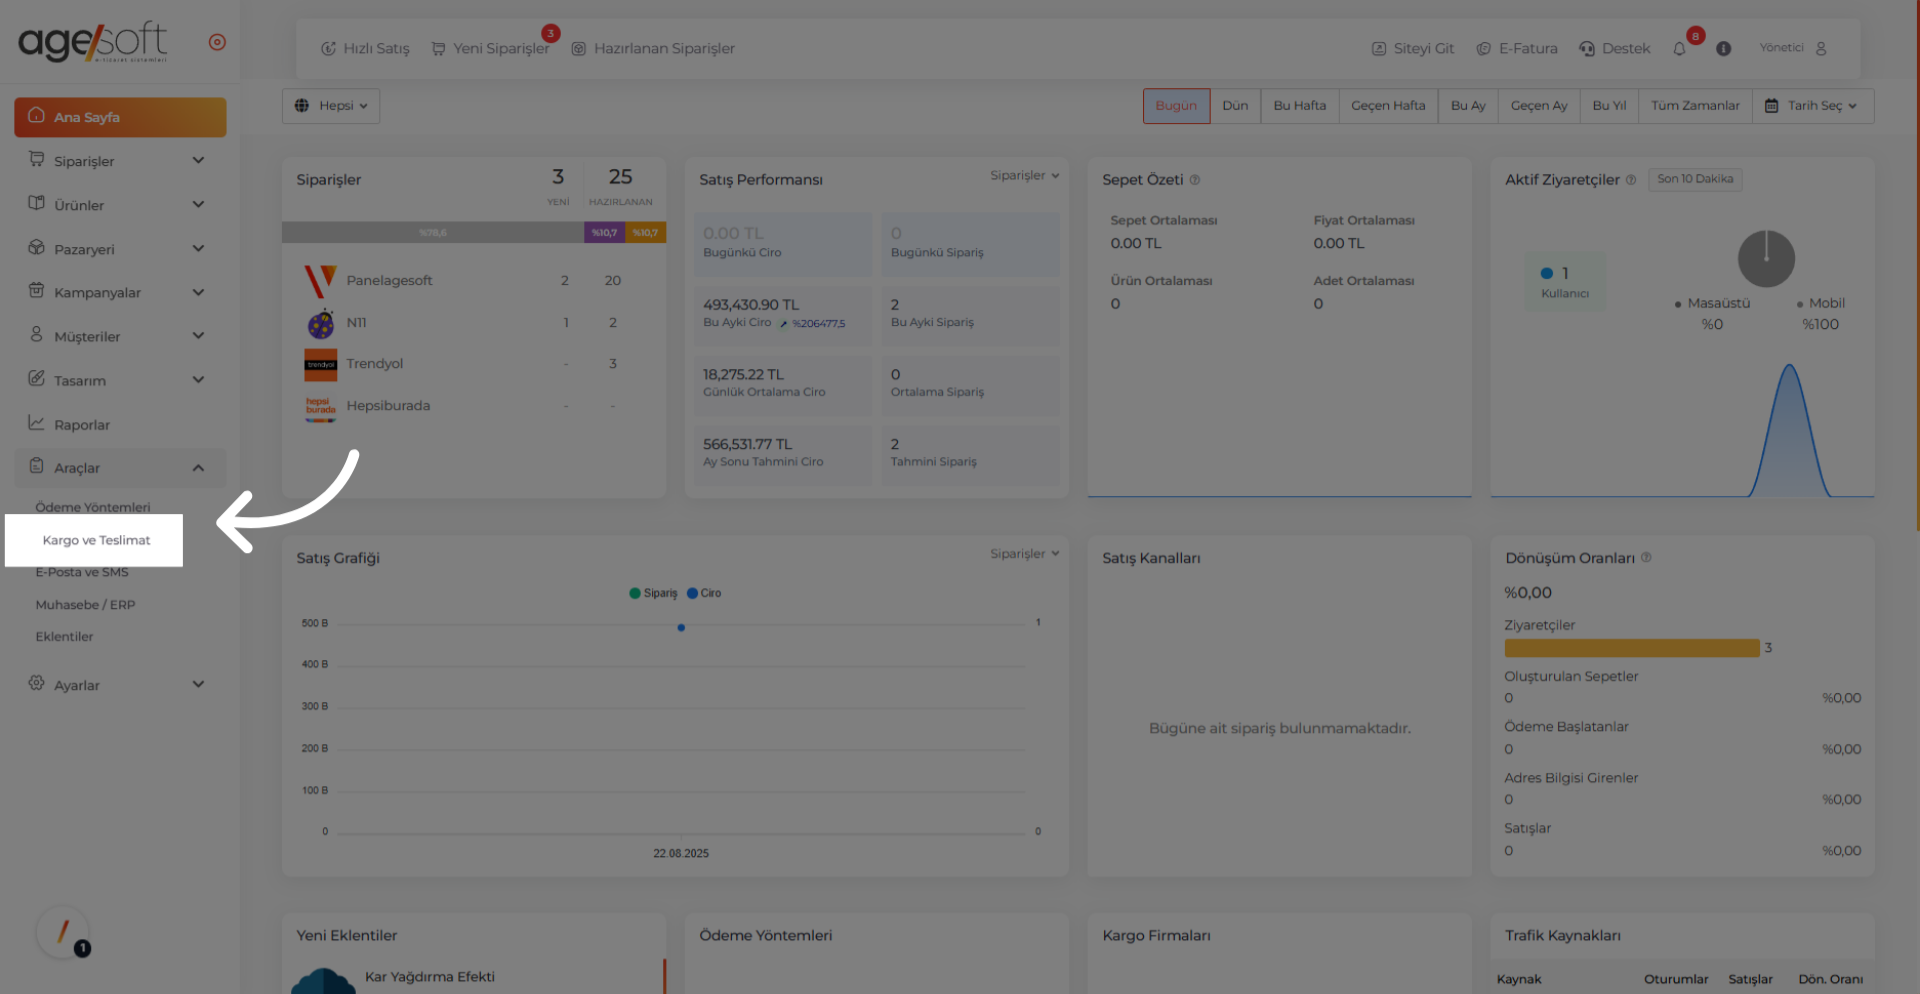The height and width of the screenshot is (994, 1920).
Task: Click Kar Yağdırma Efekti plugin
Action: pyautogui.click(x=430, y=977)
